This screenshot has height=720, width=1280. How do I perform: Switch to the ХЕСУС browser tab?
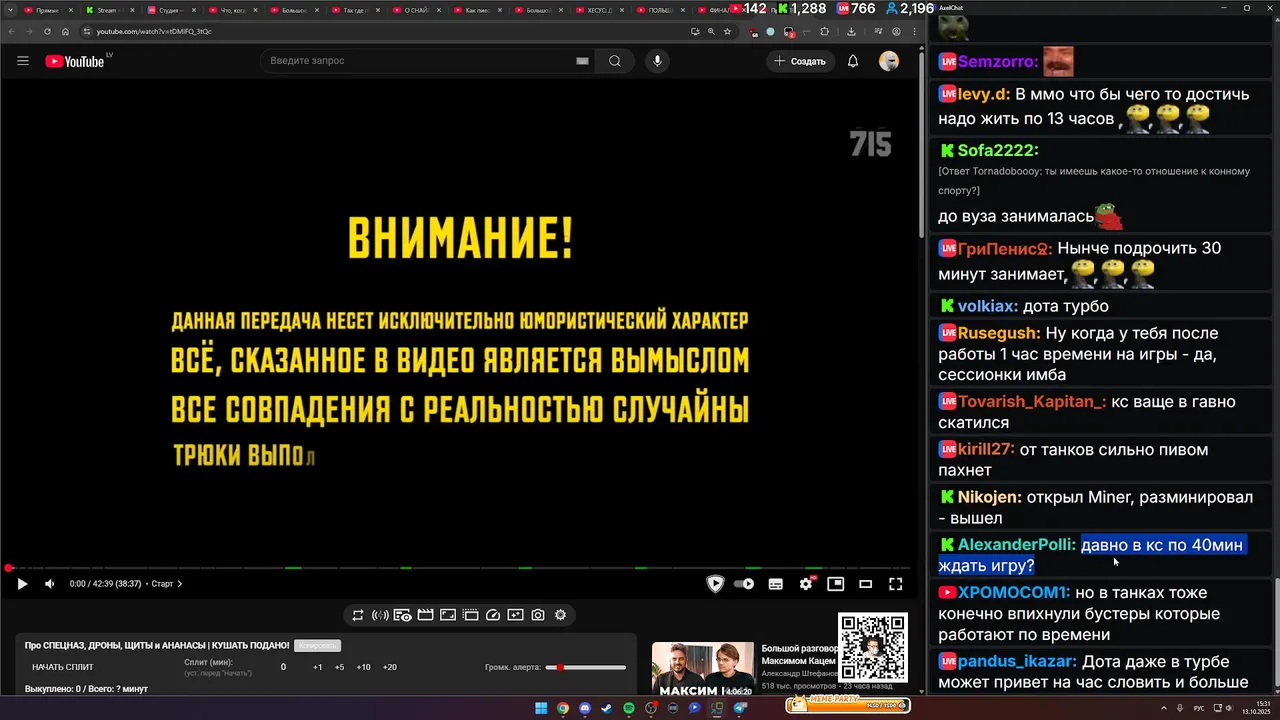(600, 10)
